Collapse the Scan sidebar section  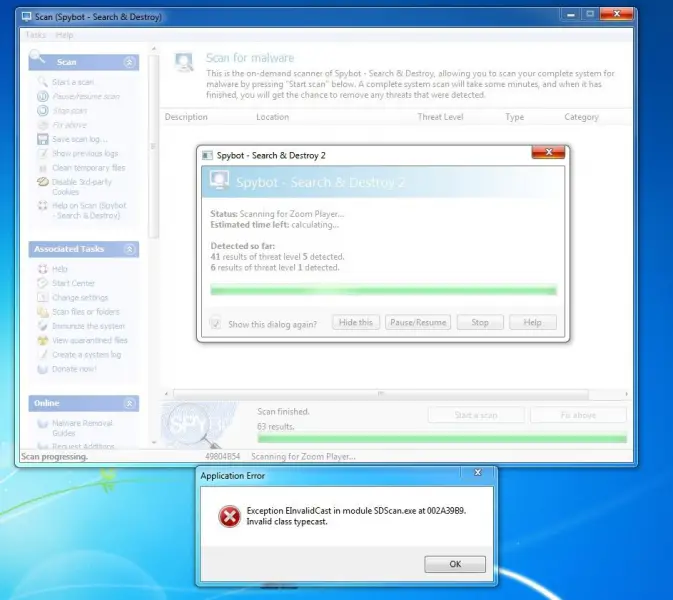(129, 62)
